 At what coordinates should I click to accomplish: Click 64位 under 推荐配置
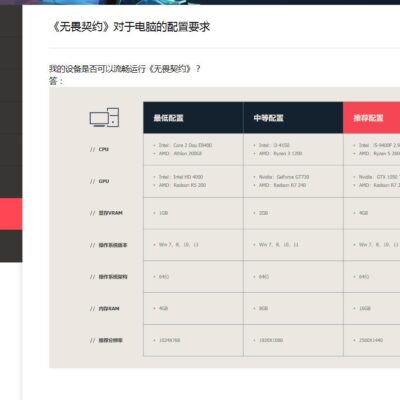364,277
